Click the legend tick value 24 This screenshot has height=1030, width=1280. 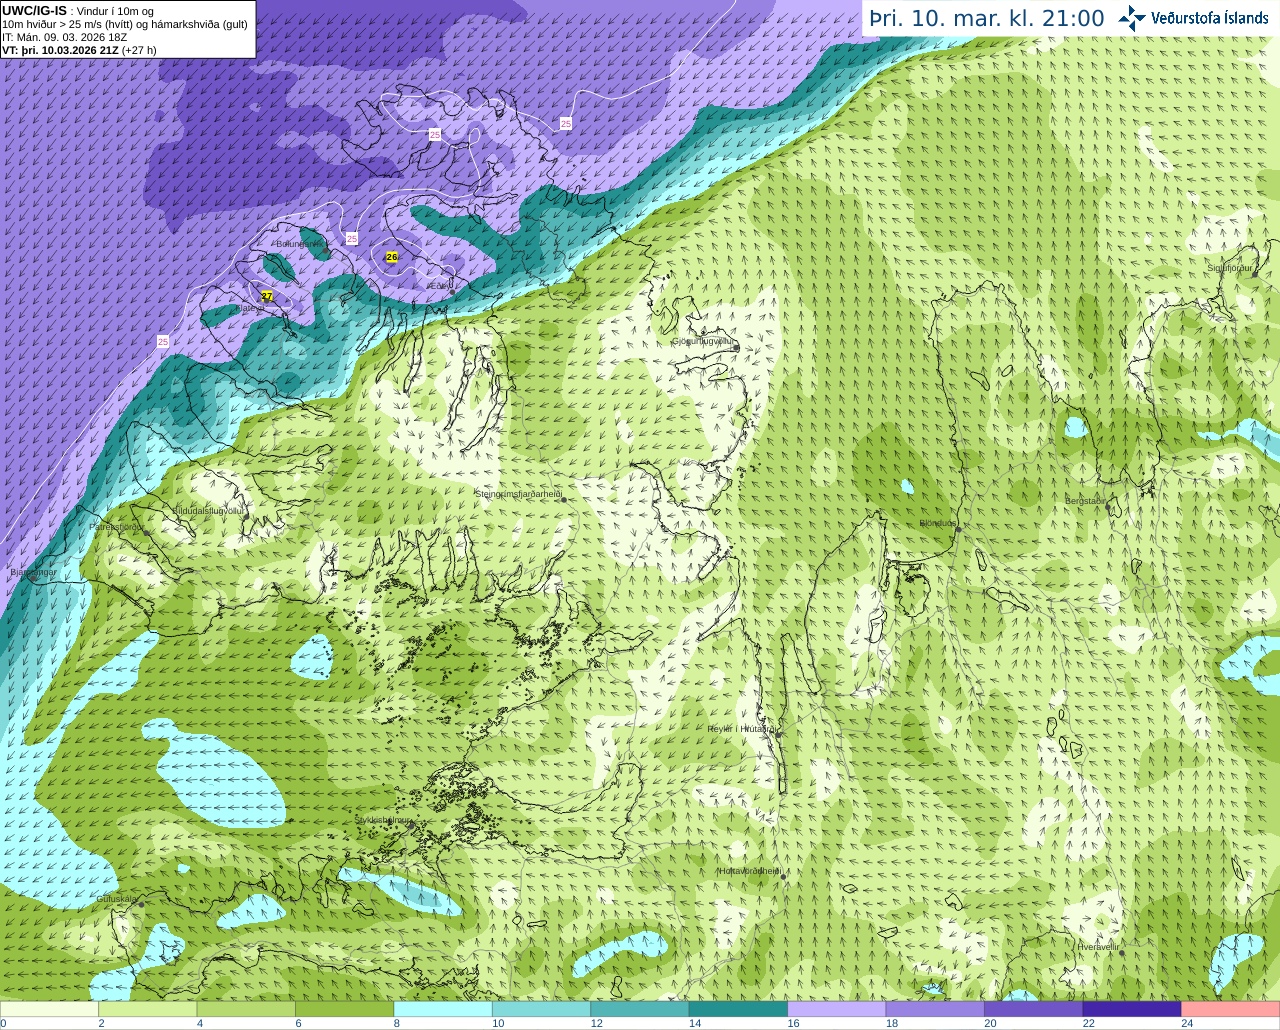1187,1023
